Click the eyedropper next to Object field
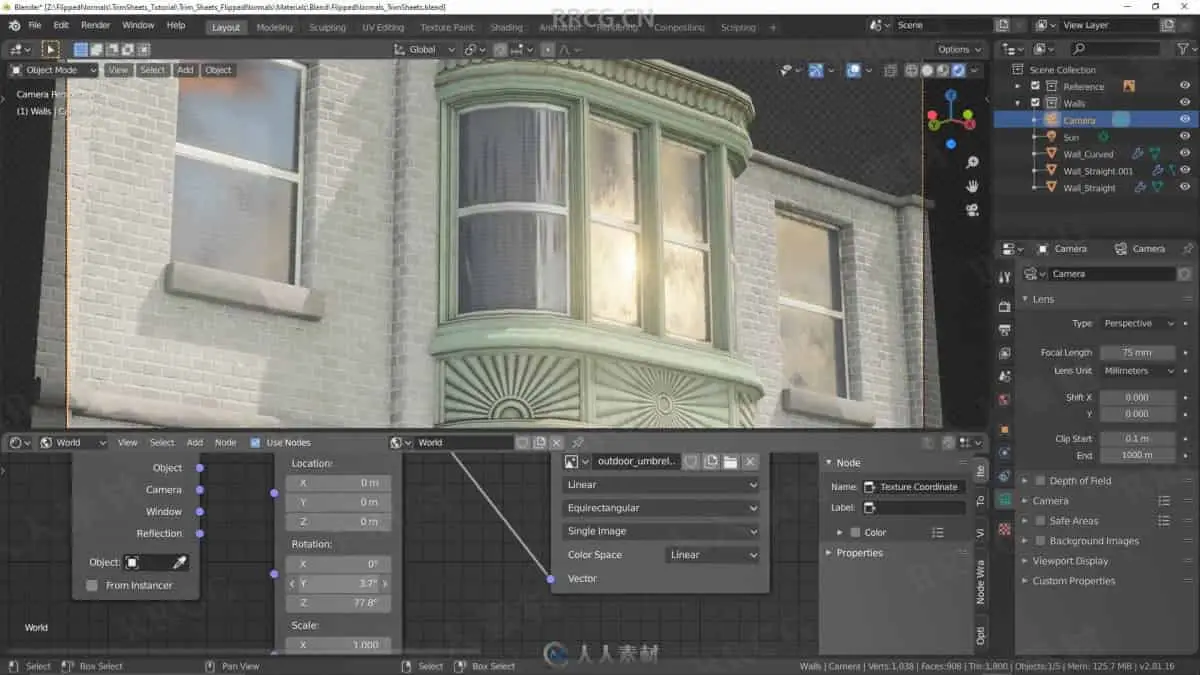1200x675 pixels. pyautogui.click(x=179, y=562)
